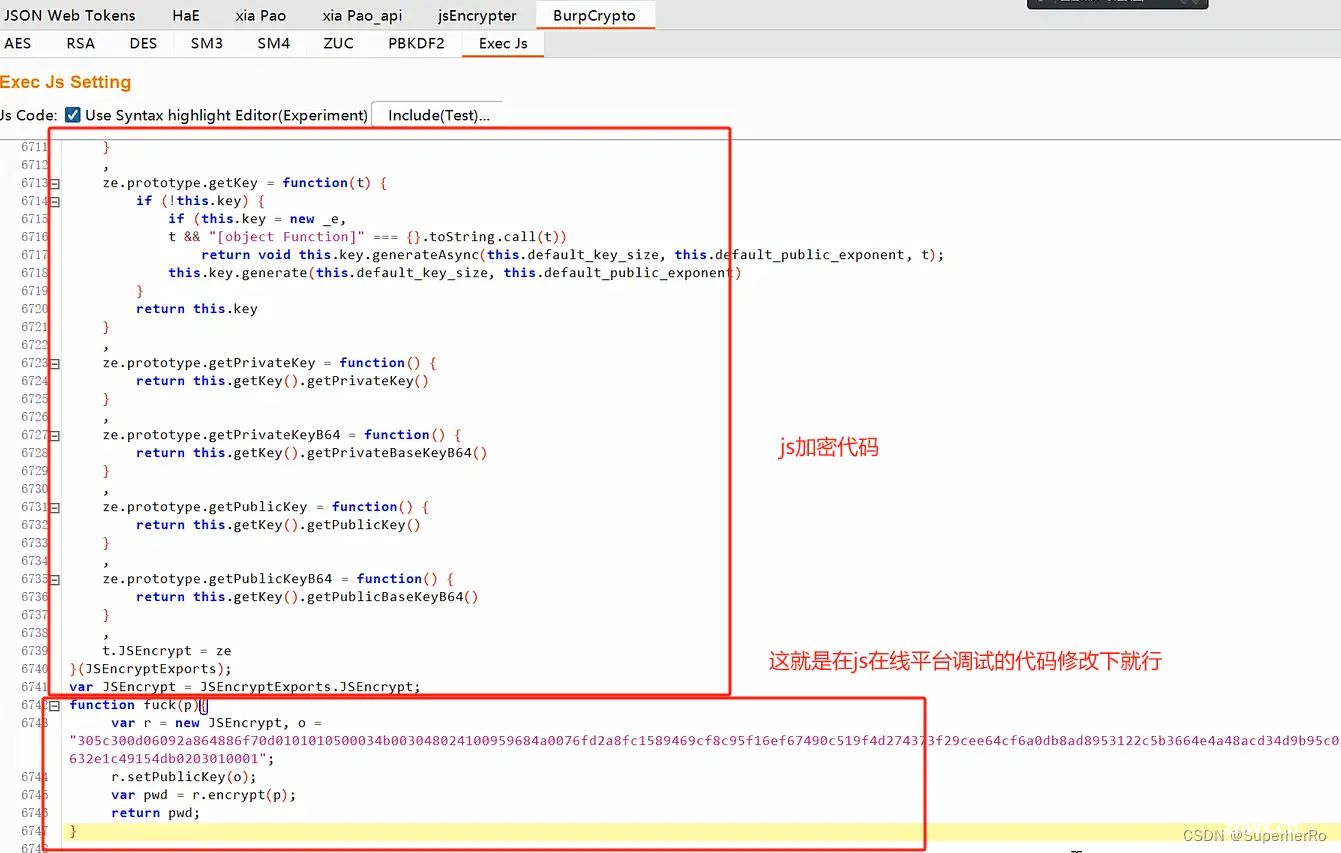Click the line 'return this.key'
Image resolution: width=1341 pixels, height=853 pixels.
(x=197, y=309)
